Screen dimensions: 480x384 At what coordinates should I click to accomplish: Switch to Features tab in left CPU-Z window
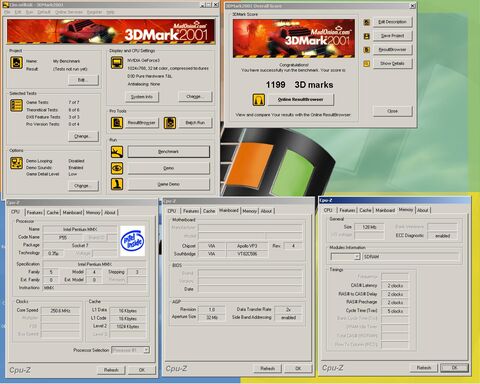(x=35, y=212)
